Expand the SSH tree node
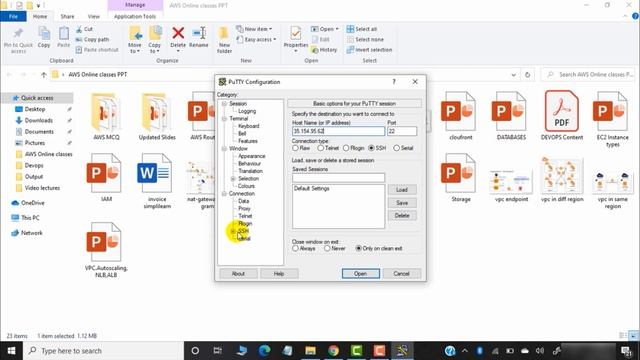 [x=233, y=231]
